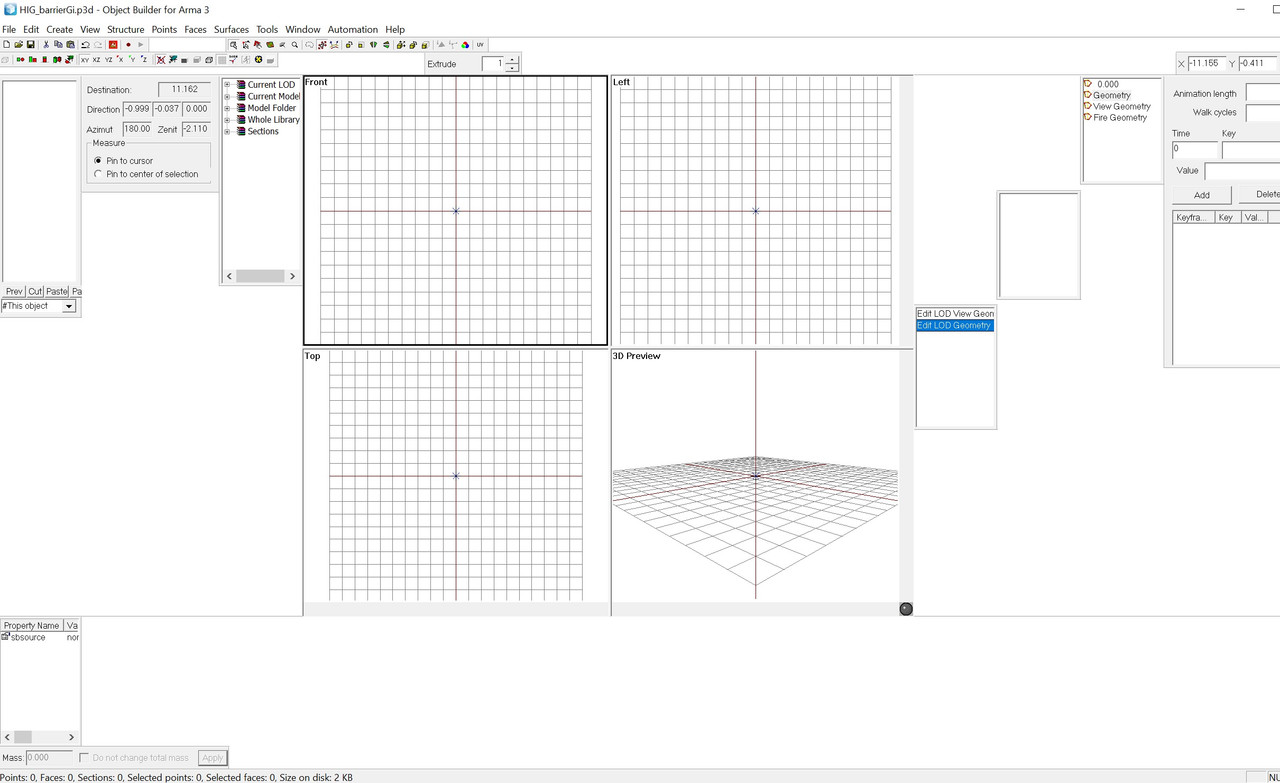Click the select points red dots icon
The height and width of the screenshot is (783, 1280).
click(x=322, y=44)
